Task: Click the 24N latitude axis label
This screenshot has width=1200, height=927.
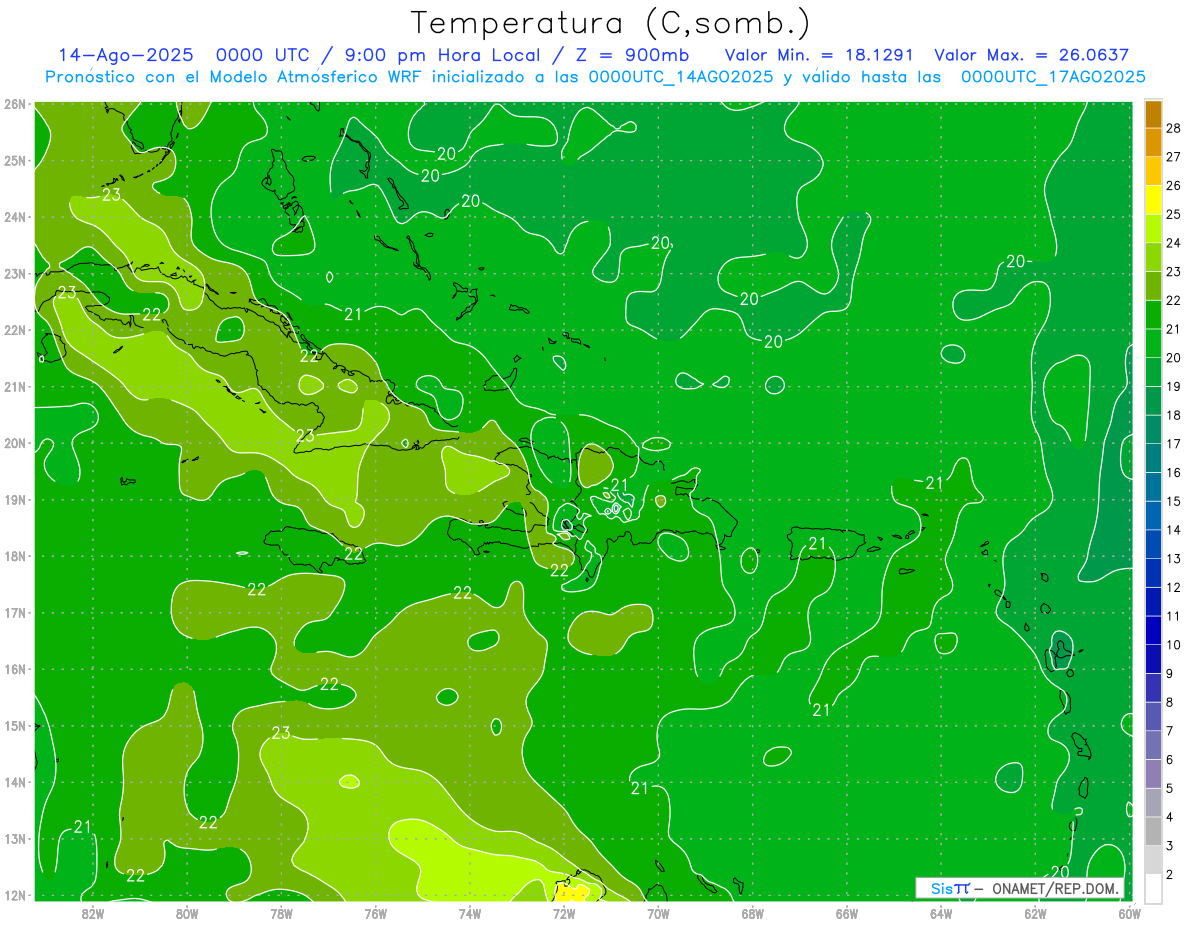Action: point(15,217)
